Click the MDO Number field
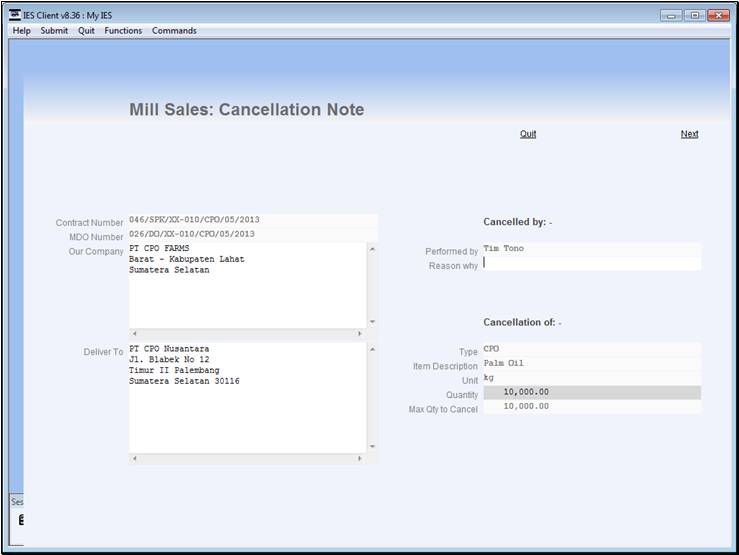The height and width of the screenshot is (555, 739). 253,234
